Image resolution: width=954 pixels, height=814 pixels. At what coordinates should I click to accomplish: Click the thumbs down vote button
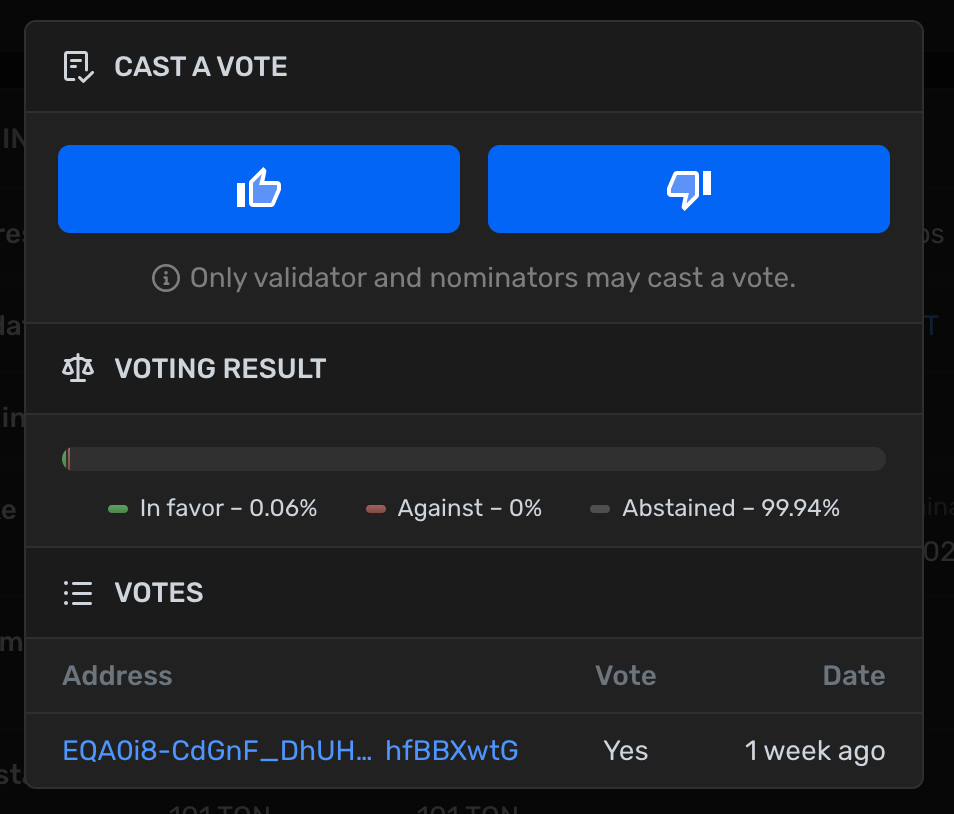click(688, 189)
